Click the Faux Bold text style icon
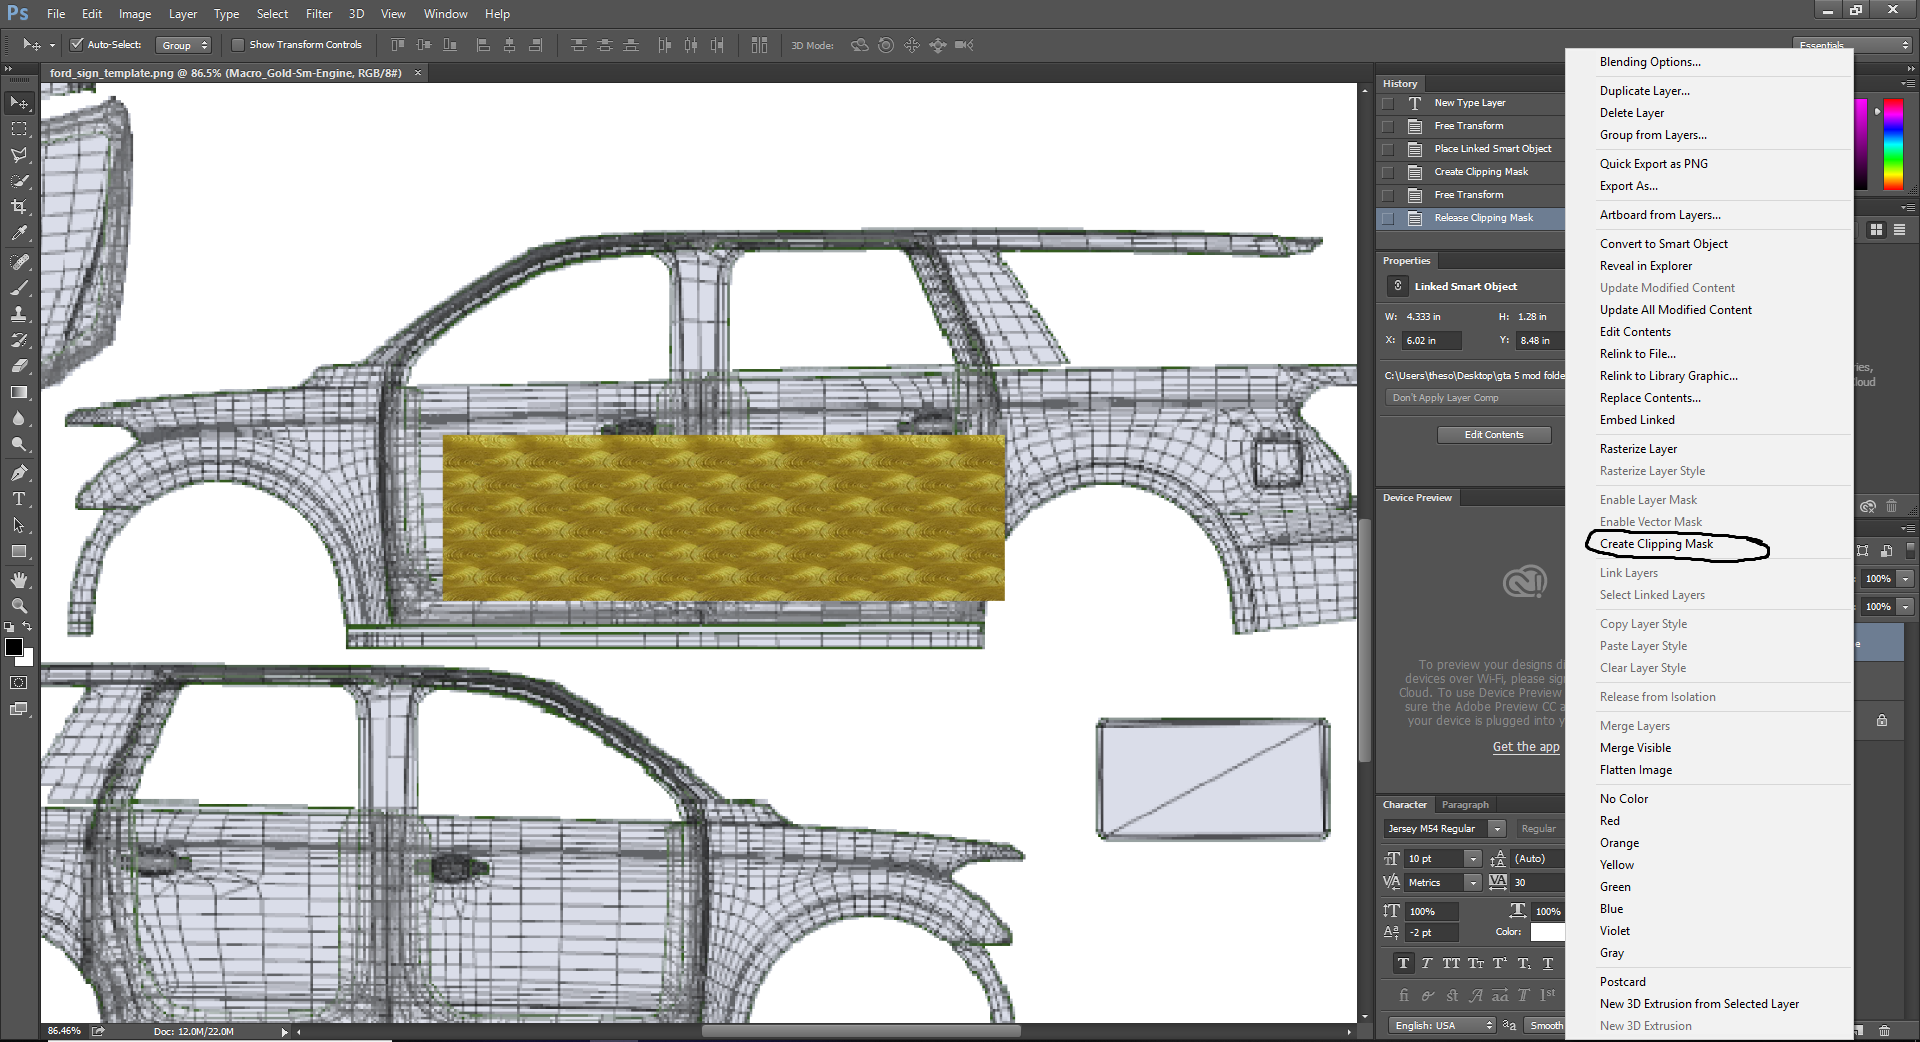Screen dimensions: 1920x1042 click(x=1403, y=963)
